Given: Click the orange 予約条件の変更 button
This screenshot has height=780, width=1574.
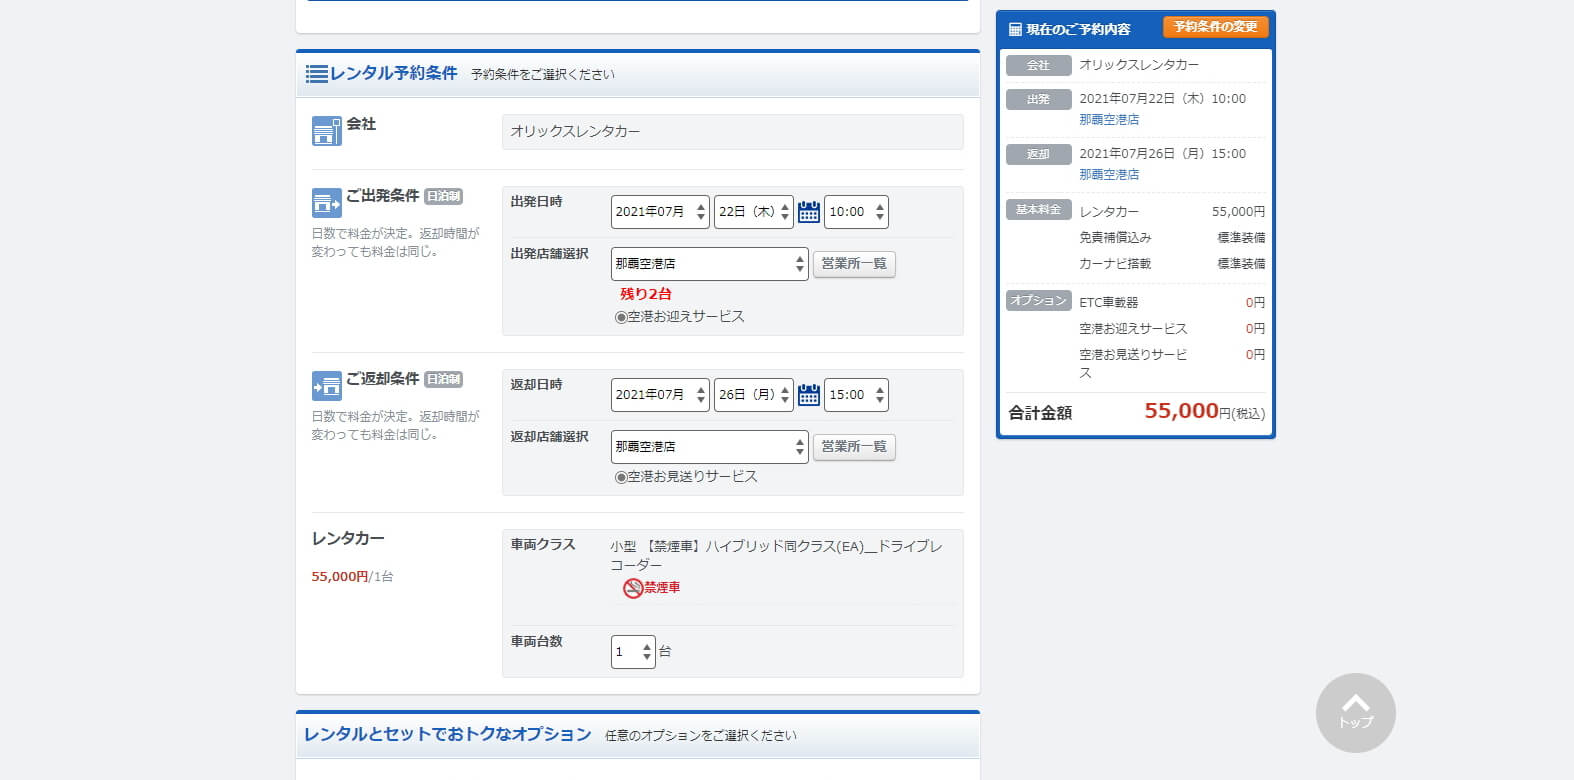Looking at the screenshot, I should pyautogui.click(x=1215, y=27).
